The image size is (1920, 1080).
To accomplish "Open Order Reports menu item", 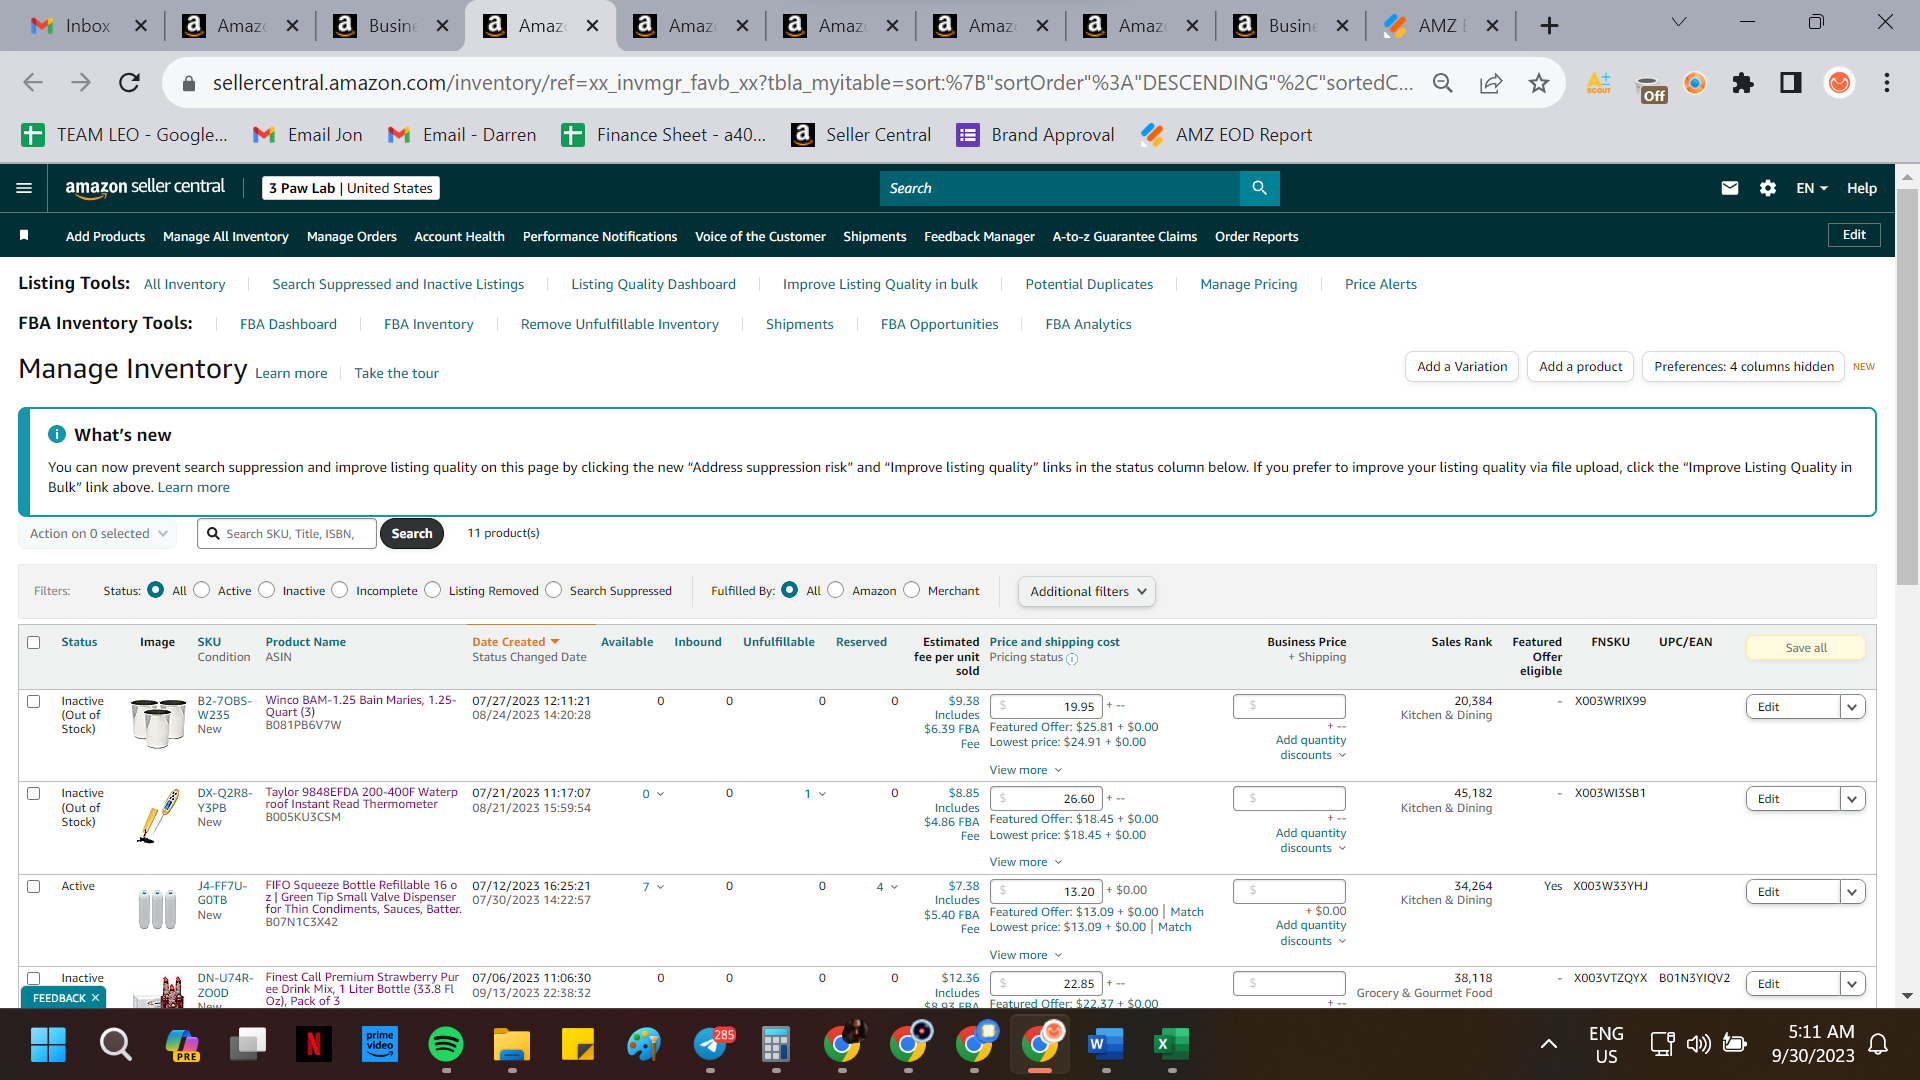I will point(1256,237).
